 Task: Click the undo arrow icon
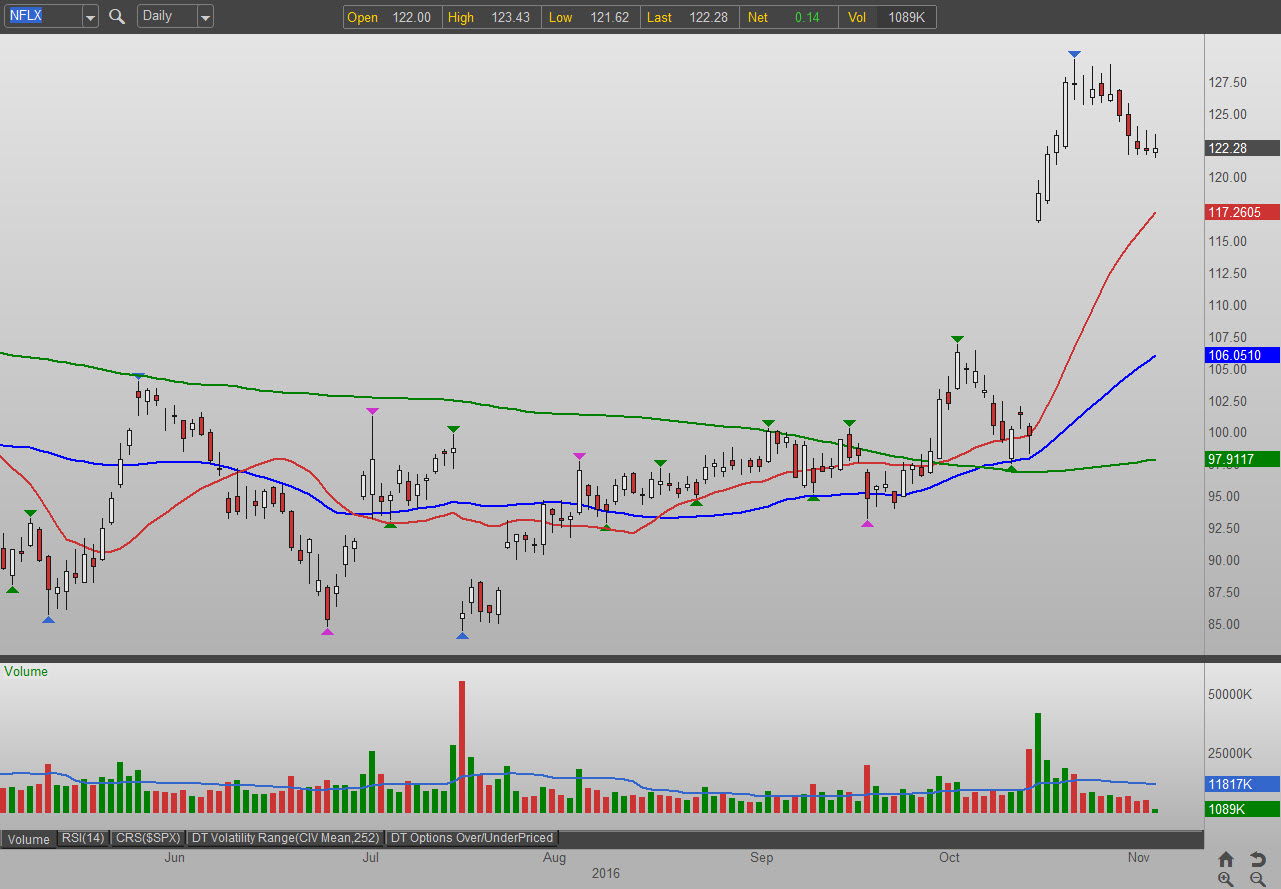pyautogui.click(x=1257, y=859)
